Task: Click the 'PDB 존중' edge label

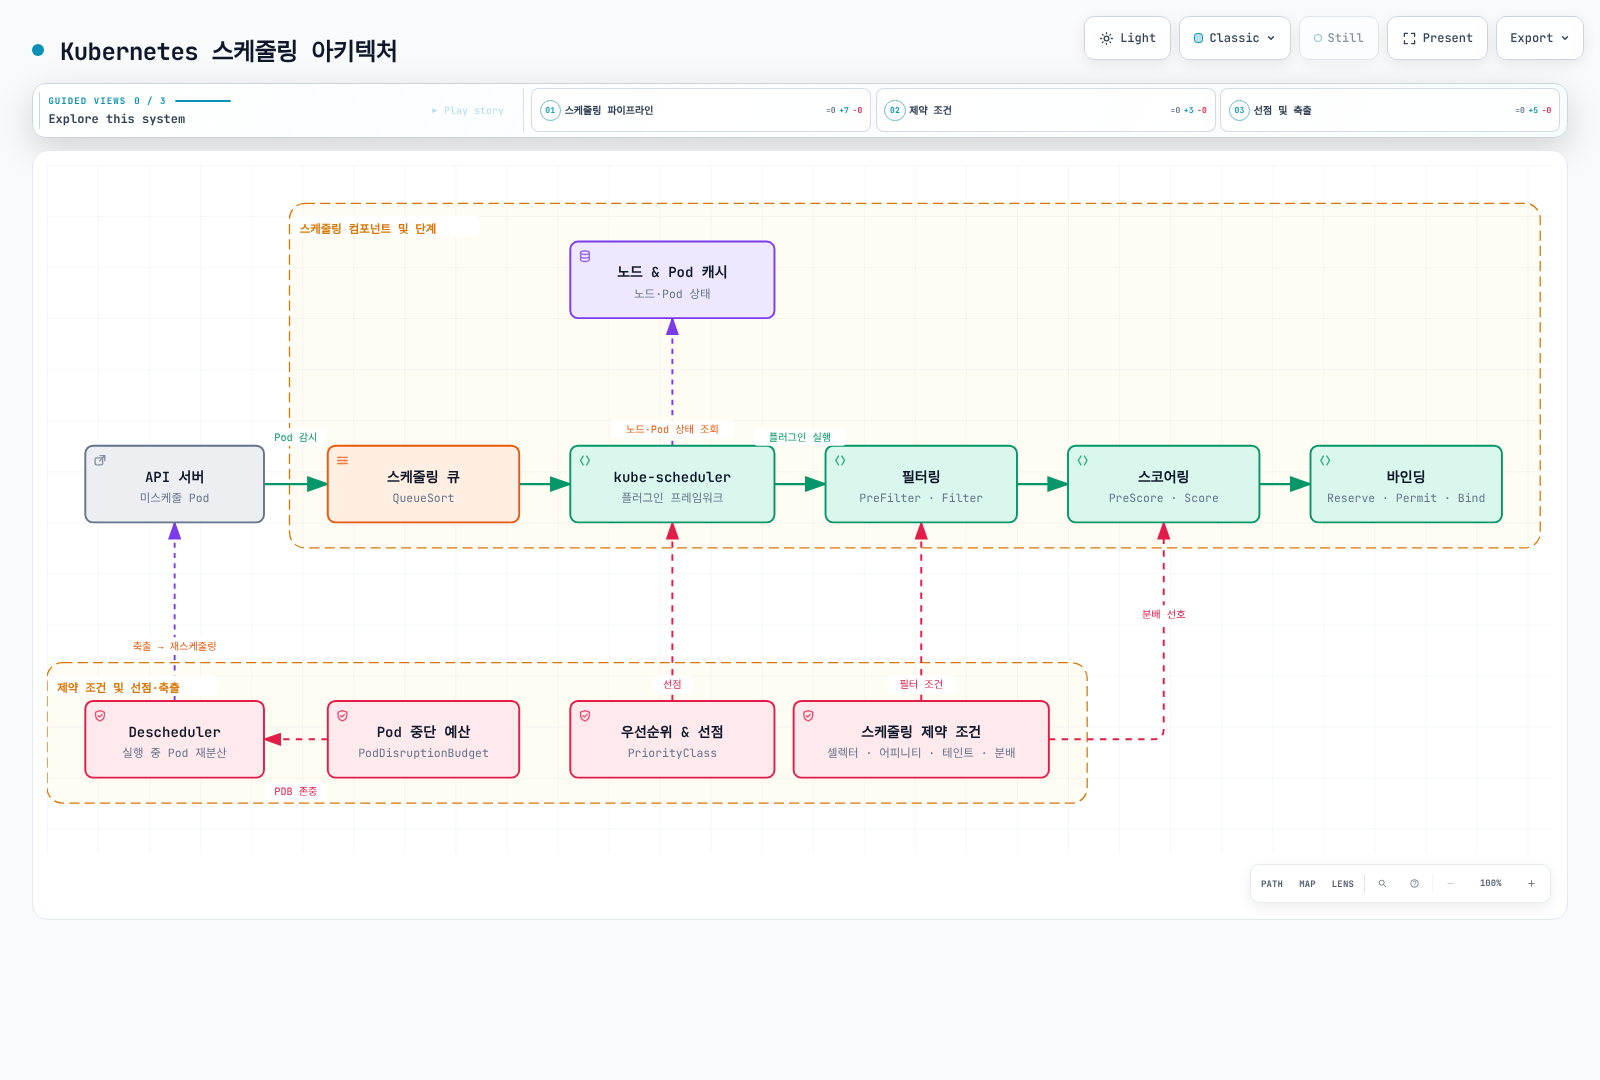Action: [295, 791]
